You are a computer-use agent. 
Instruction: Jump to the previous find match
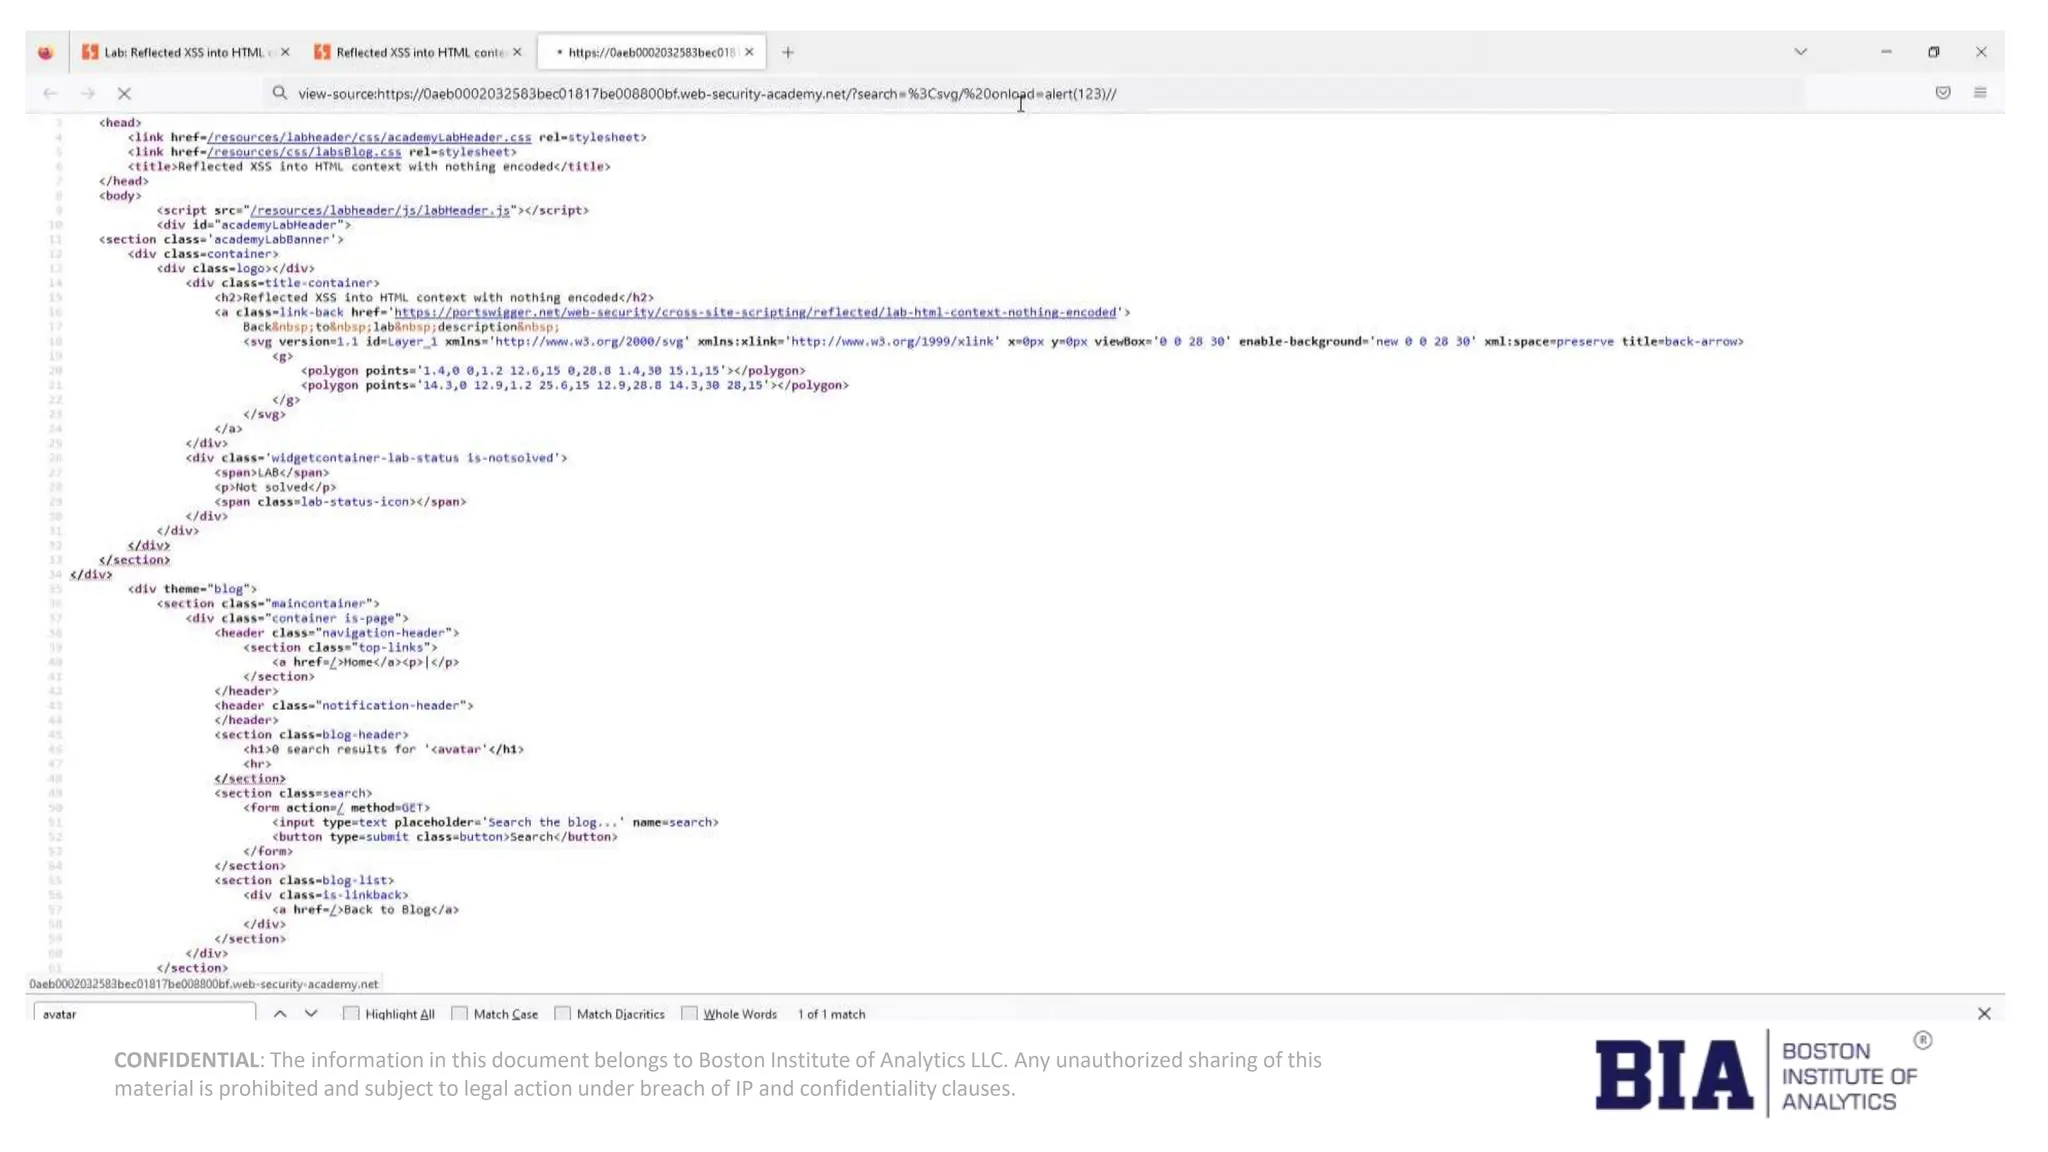click(x=280, y=1013)
